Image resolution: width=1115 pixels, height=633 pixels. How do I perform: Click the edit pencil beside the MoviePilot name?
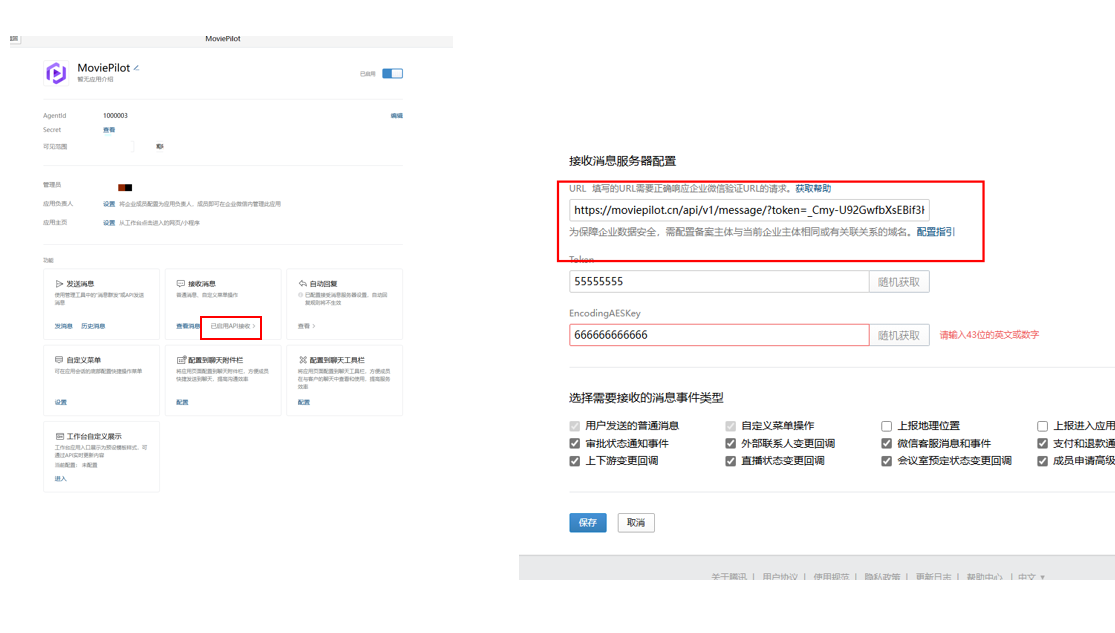(136, 68)
